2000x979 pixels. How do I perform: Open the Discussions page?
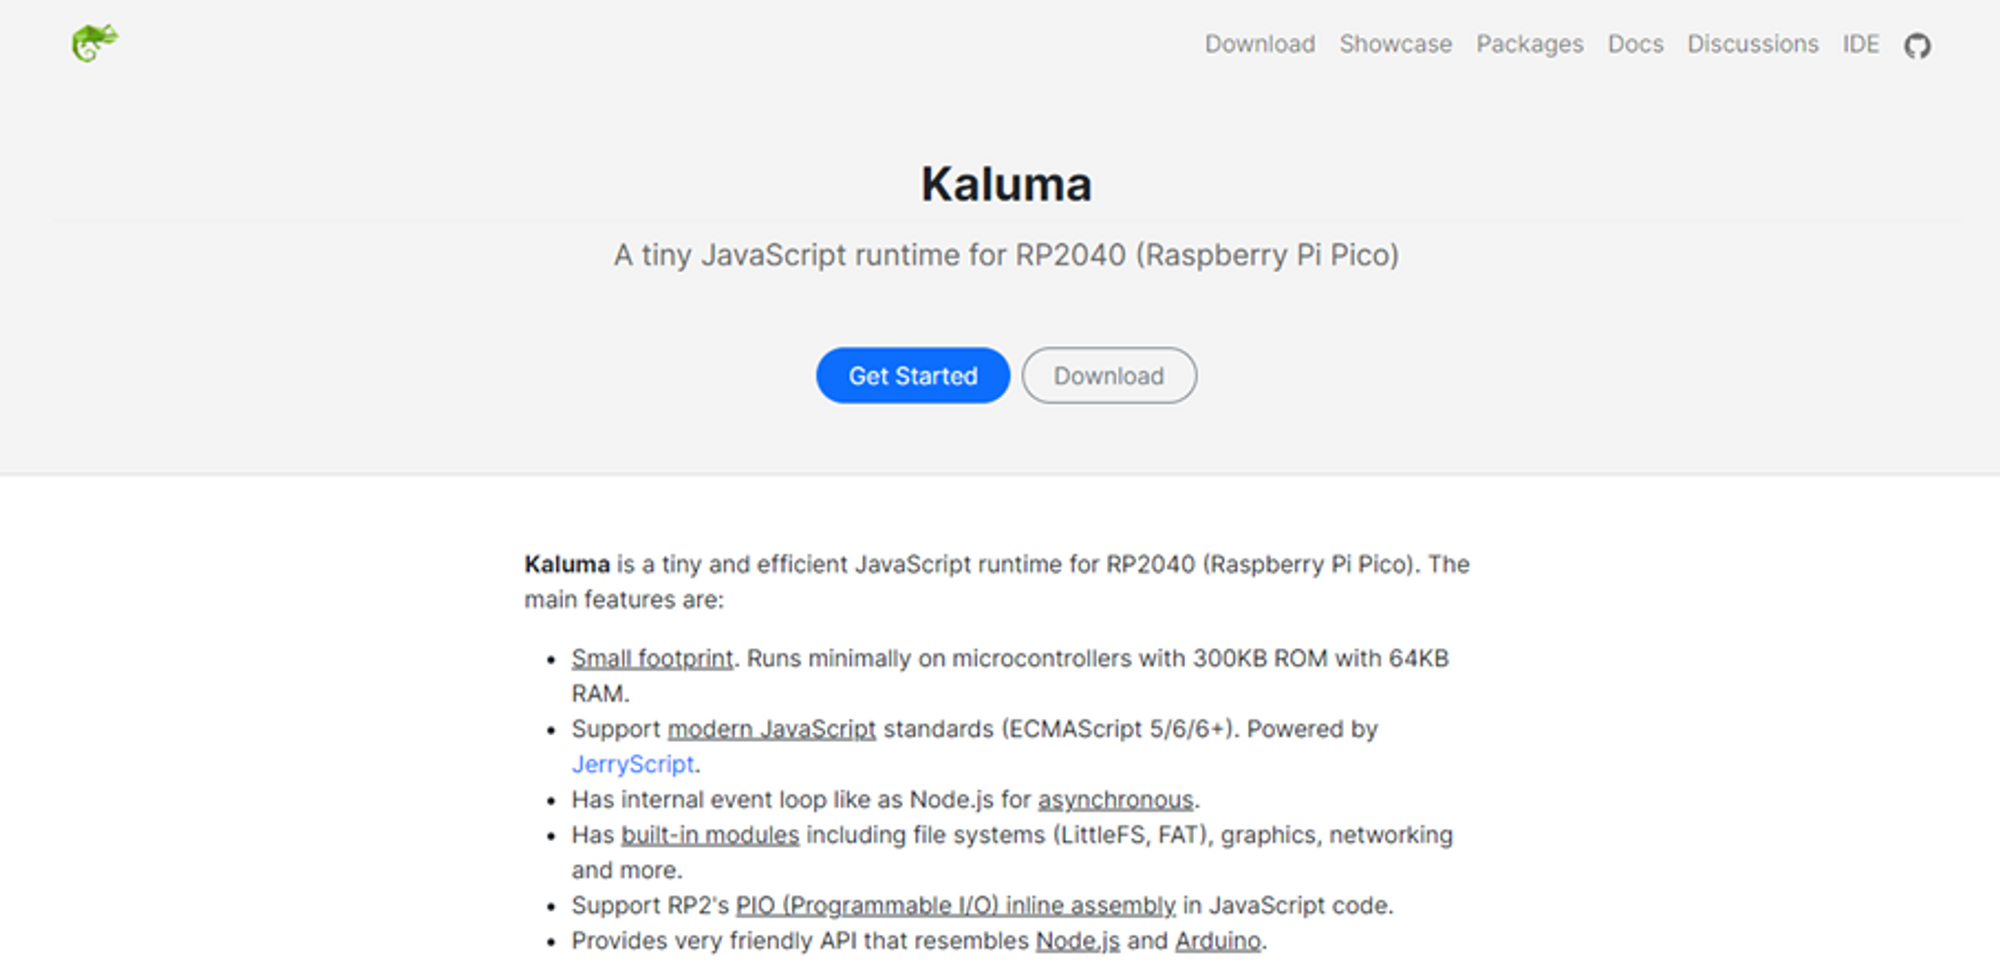coord(1752,44)
